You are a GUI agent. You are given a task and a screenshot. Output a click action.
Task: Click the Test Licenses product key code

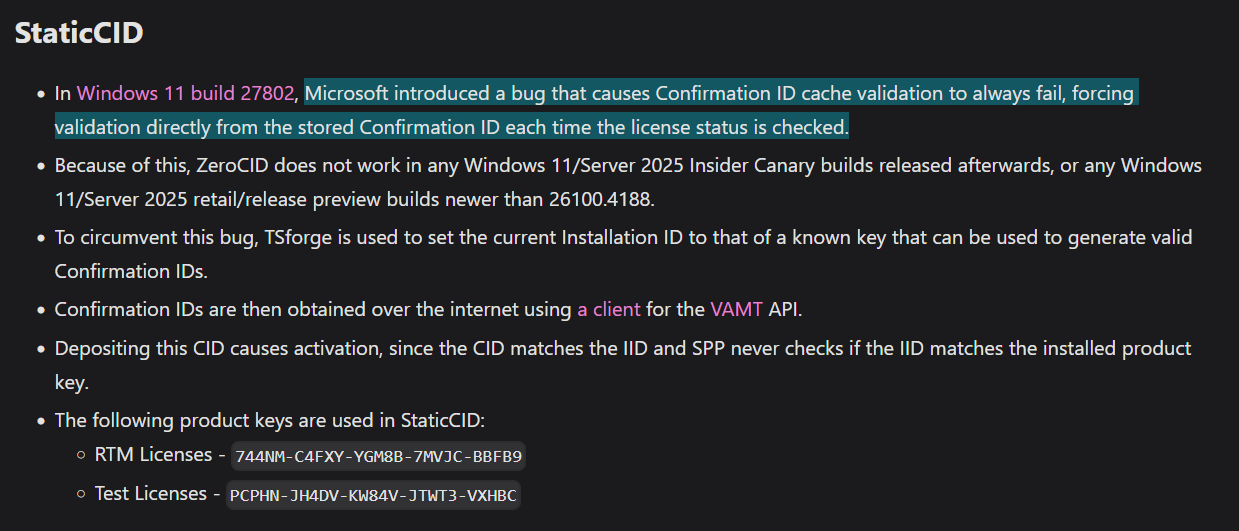pyautogui.click(x=374, y=495)
